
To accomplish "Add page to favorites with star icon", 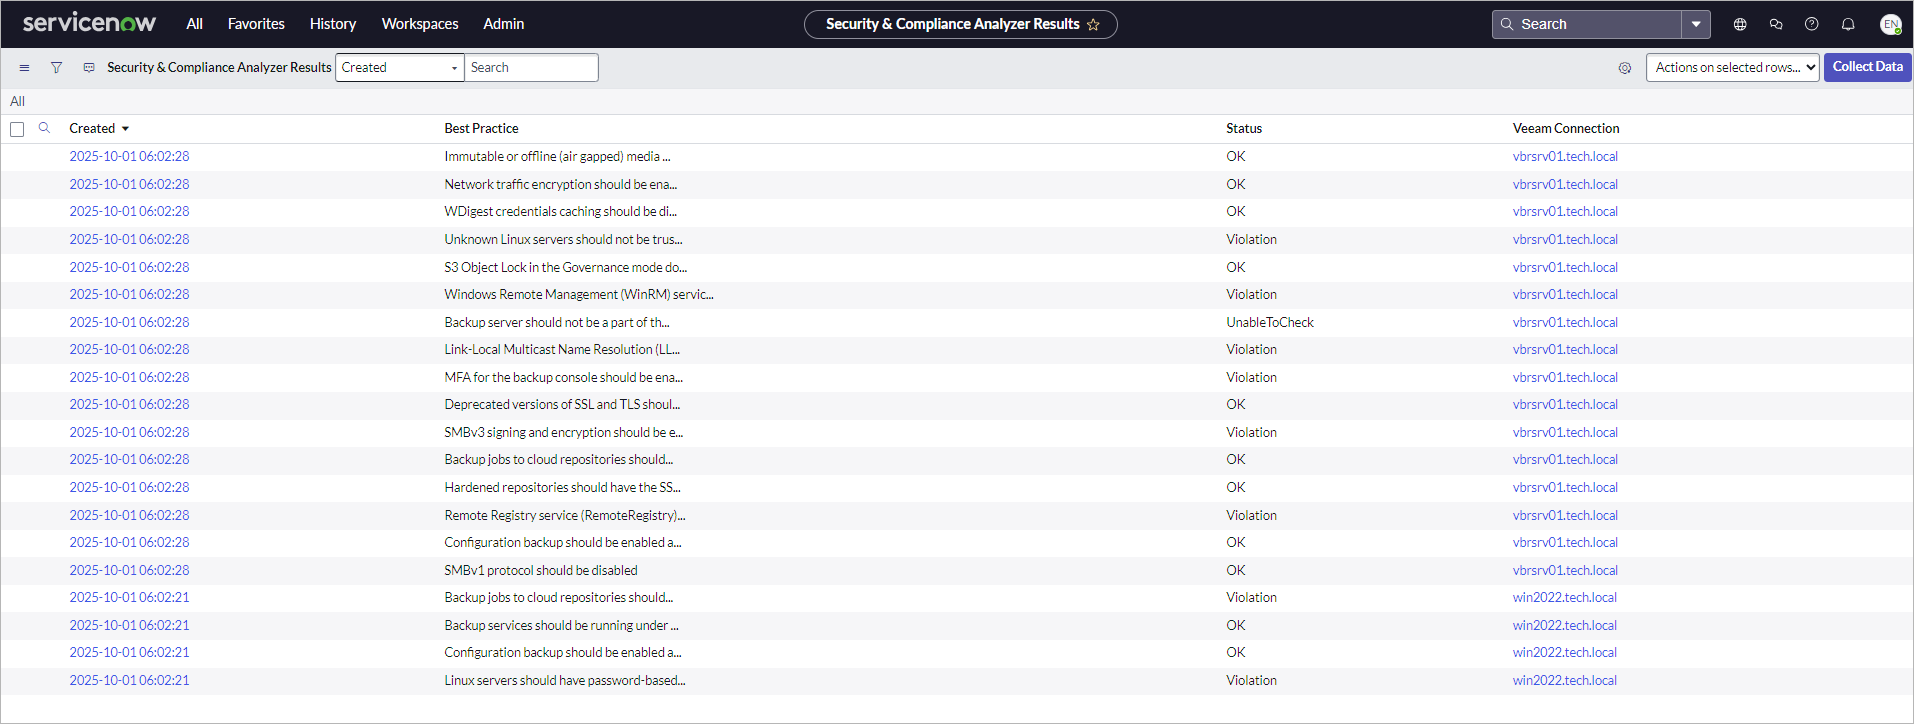I will point(1093,24).
